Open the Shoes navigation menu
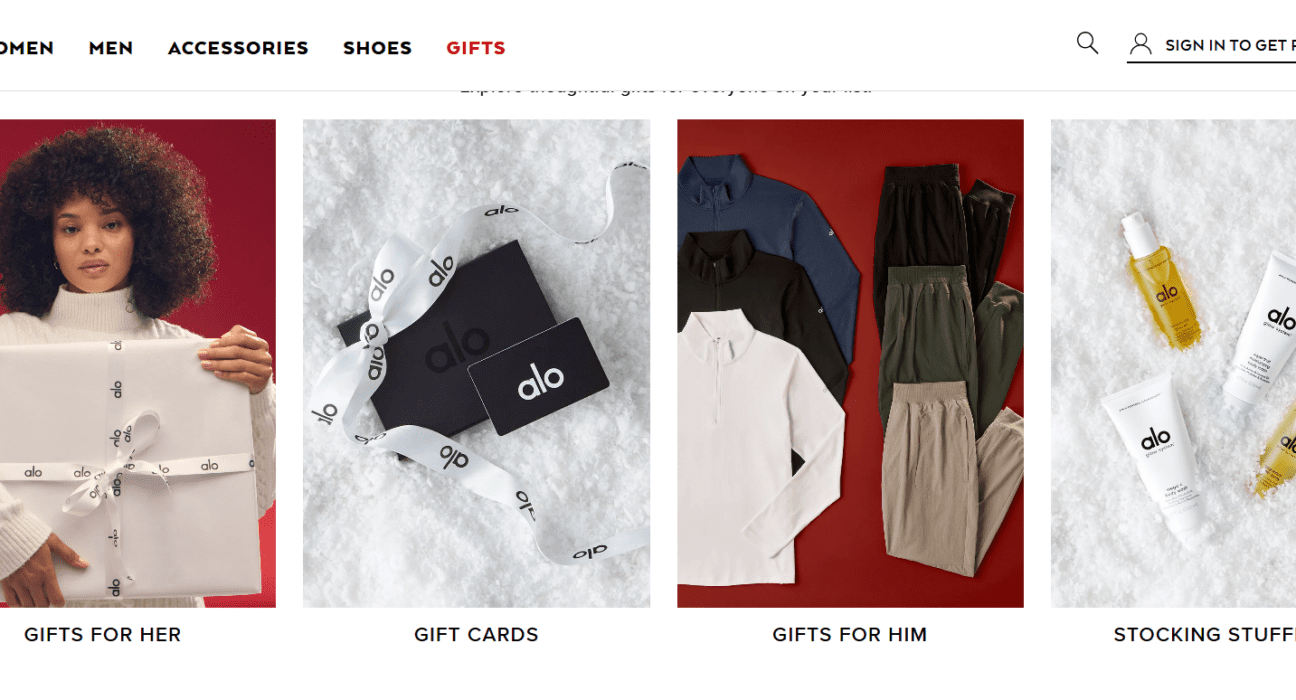Viewport: 1296px width, 700px height. (x=377, y=48)
